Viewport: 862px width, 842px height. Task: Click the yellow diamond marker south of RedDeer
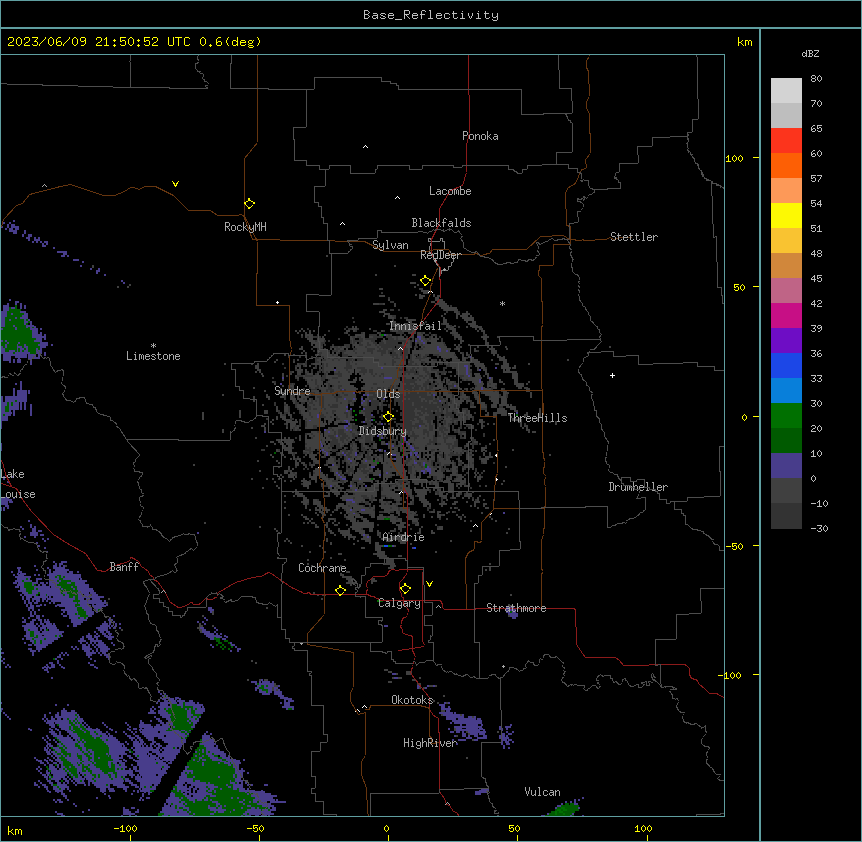pyautogui.click(x=425, y=281)
